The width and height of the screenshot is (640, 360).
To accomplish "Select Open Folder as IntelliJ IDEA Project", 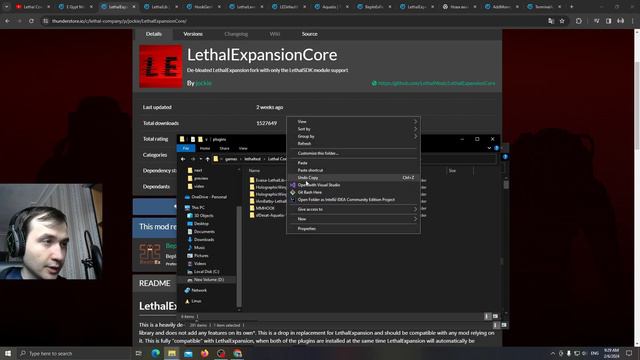I will click(346, 200).
